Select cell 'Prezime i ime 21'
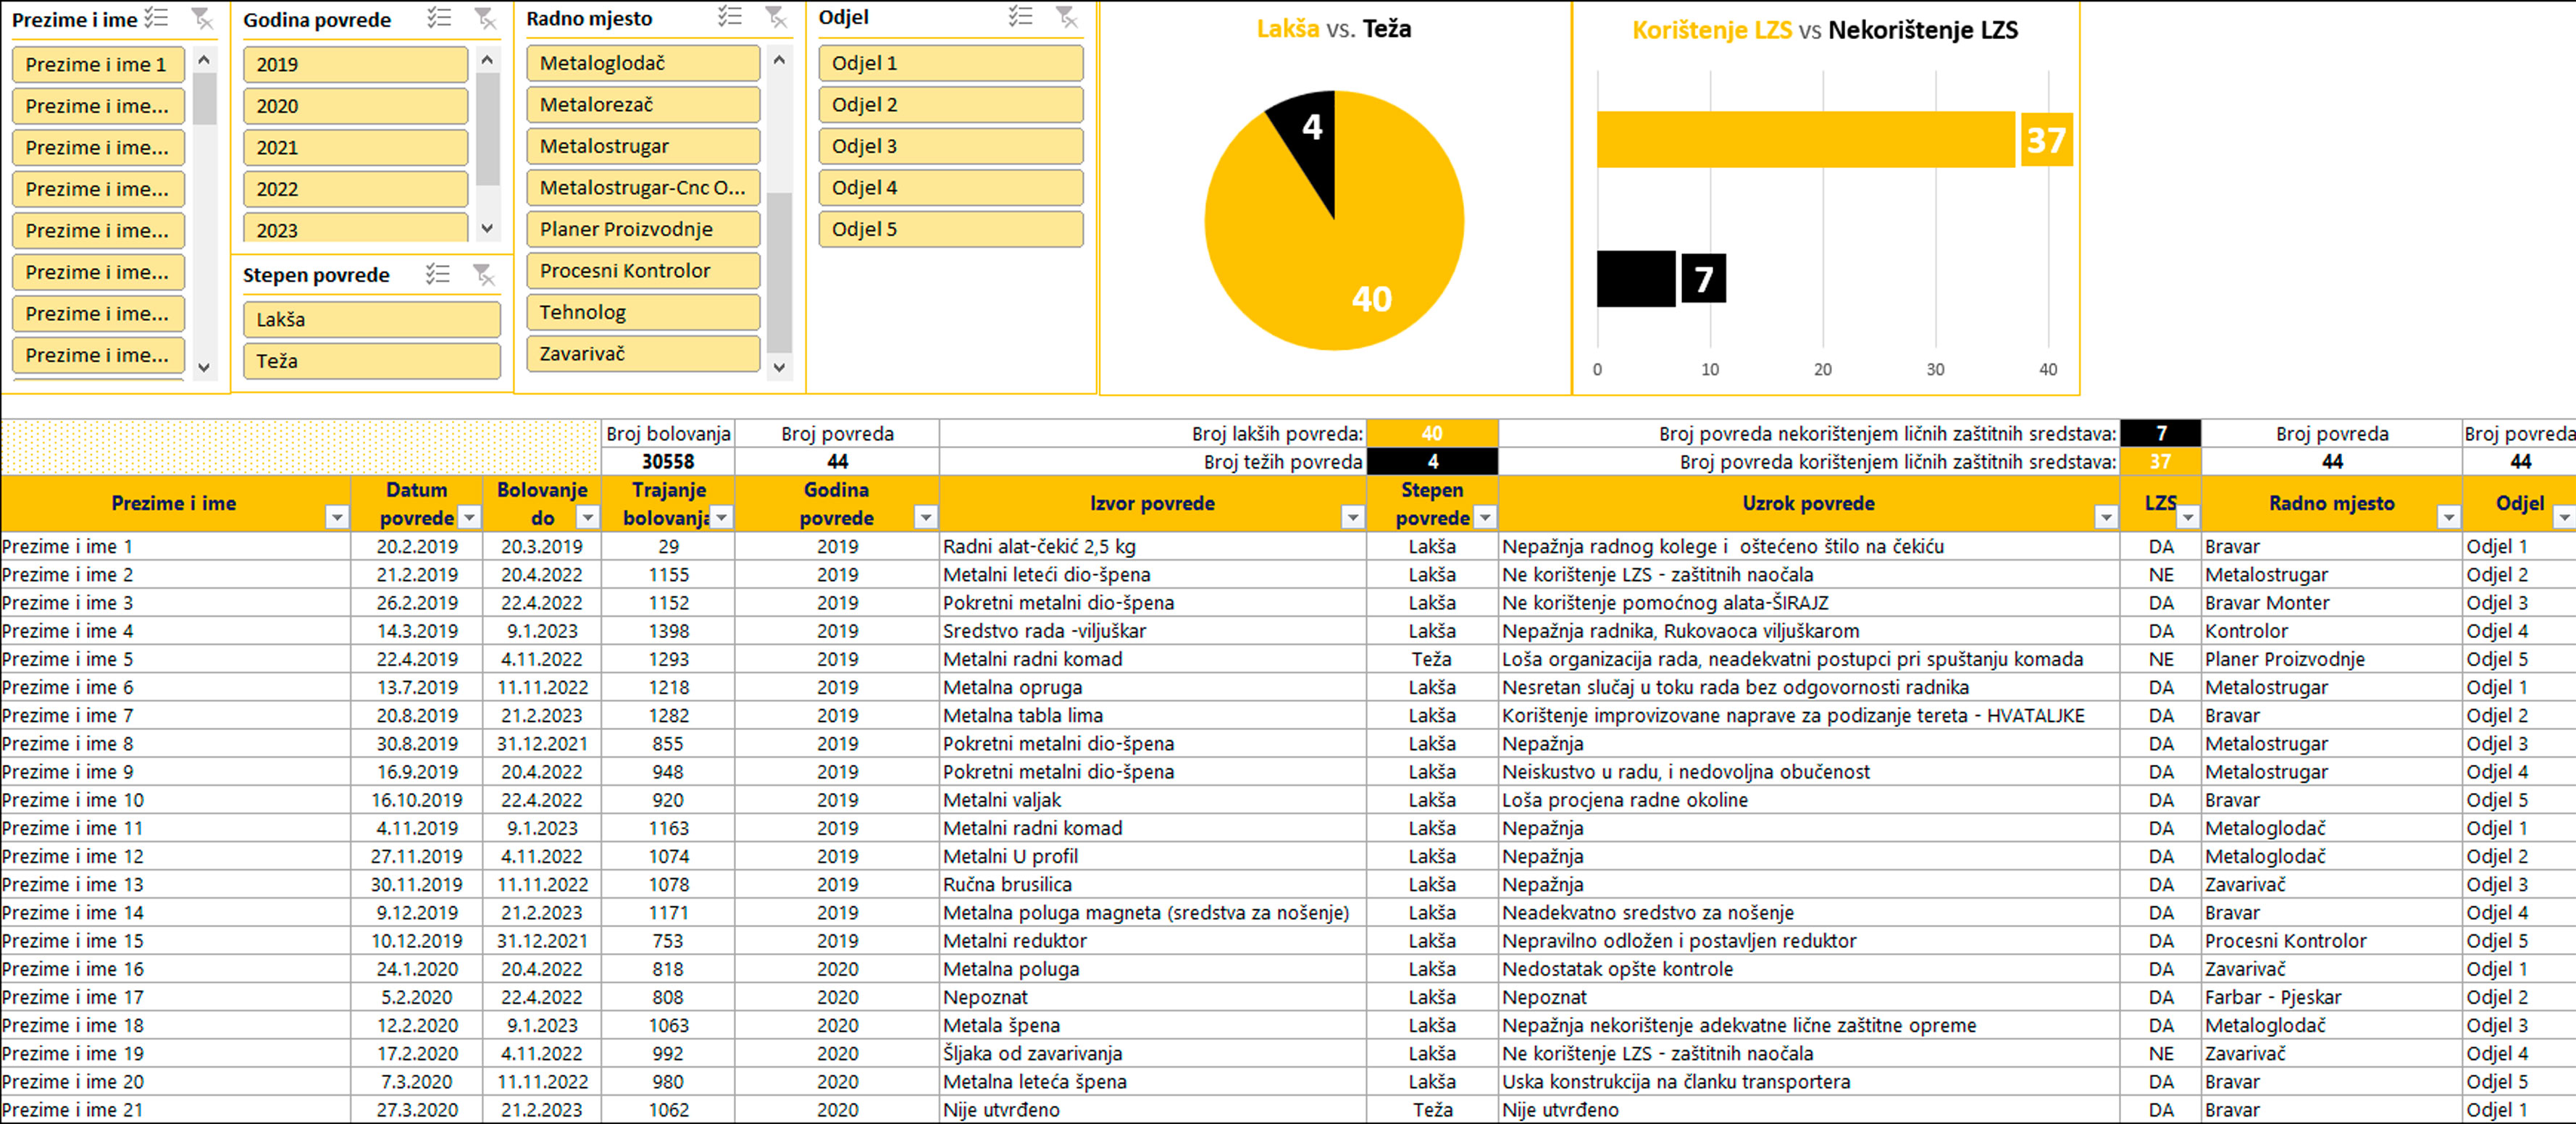The width and height of the screenshot is (2576, 1124). pos(175,1109)
